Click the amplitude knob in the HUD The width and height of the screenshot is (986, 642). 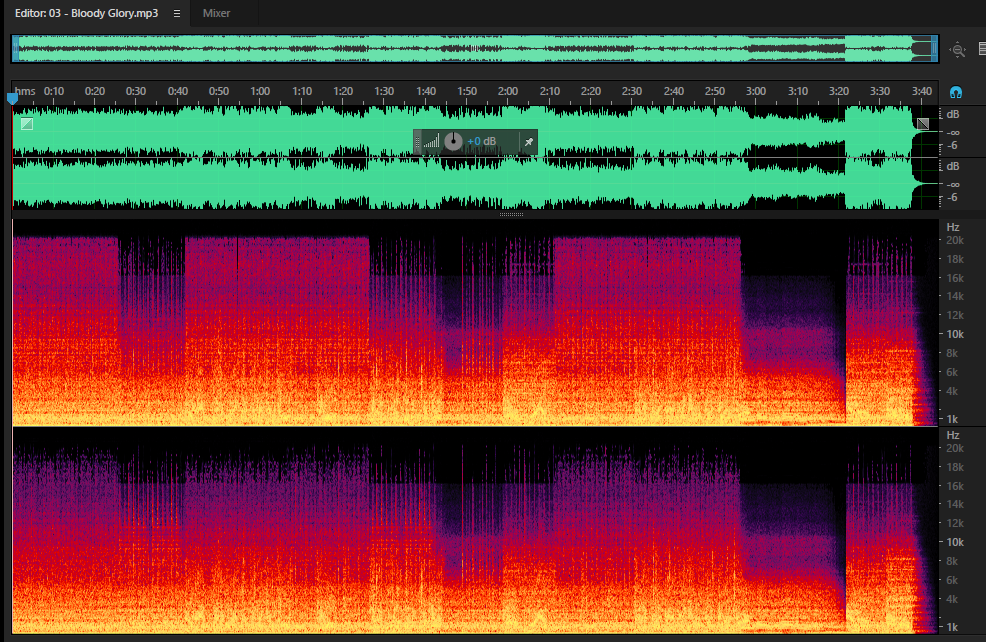453,142
